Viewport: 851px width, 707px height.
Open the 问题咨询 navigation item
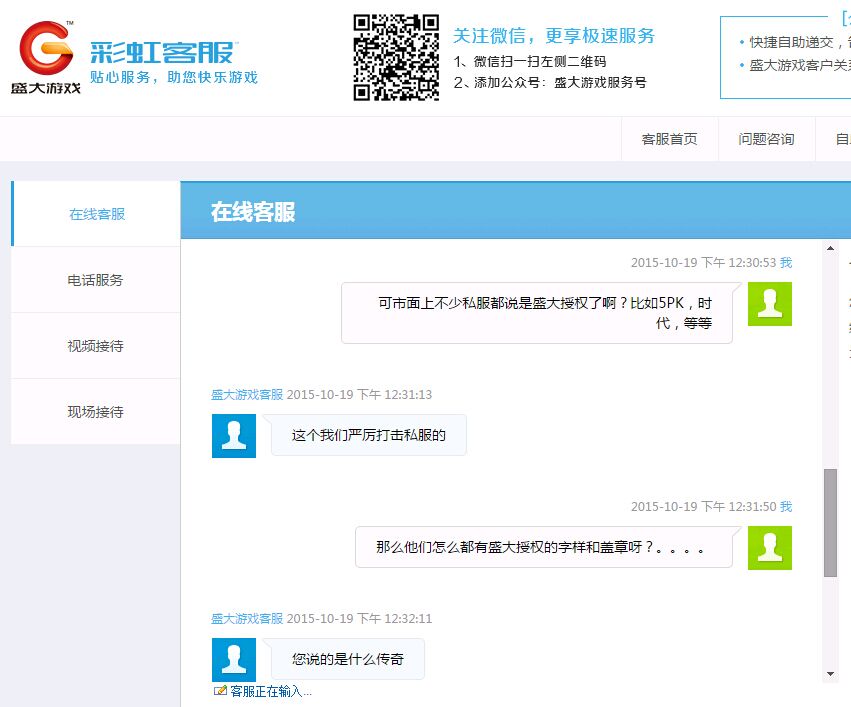766,139
